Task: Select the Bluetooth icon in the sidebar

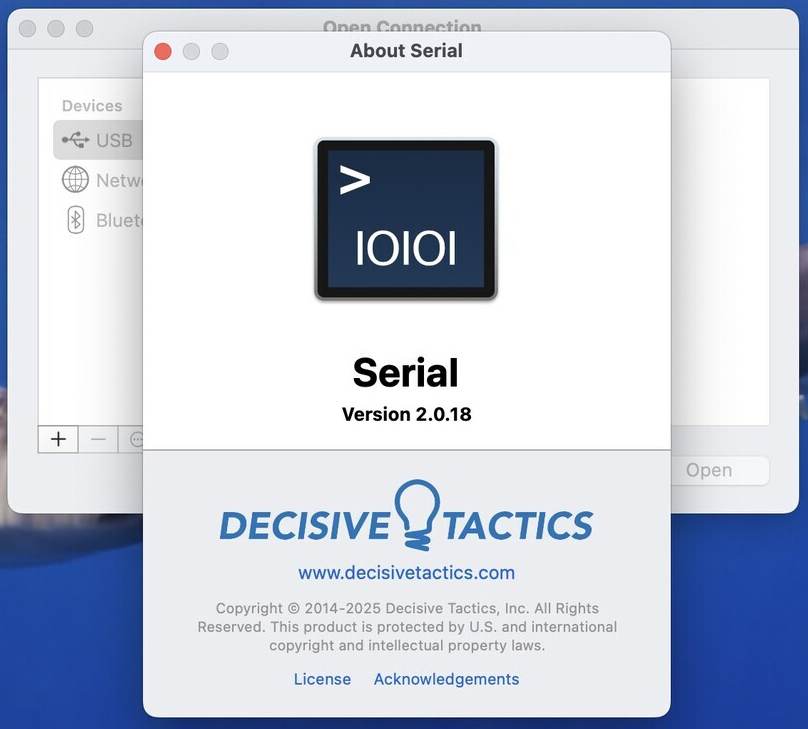Action: pyautogui.click(x=75, y=220)
